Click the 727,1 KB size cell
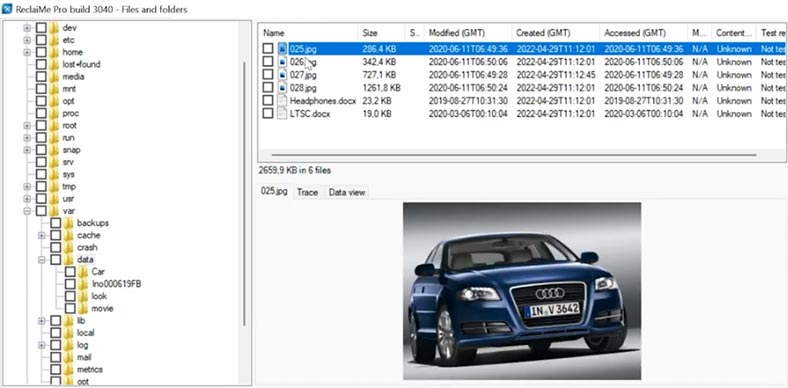 click(x=379, y=75)
